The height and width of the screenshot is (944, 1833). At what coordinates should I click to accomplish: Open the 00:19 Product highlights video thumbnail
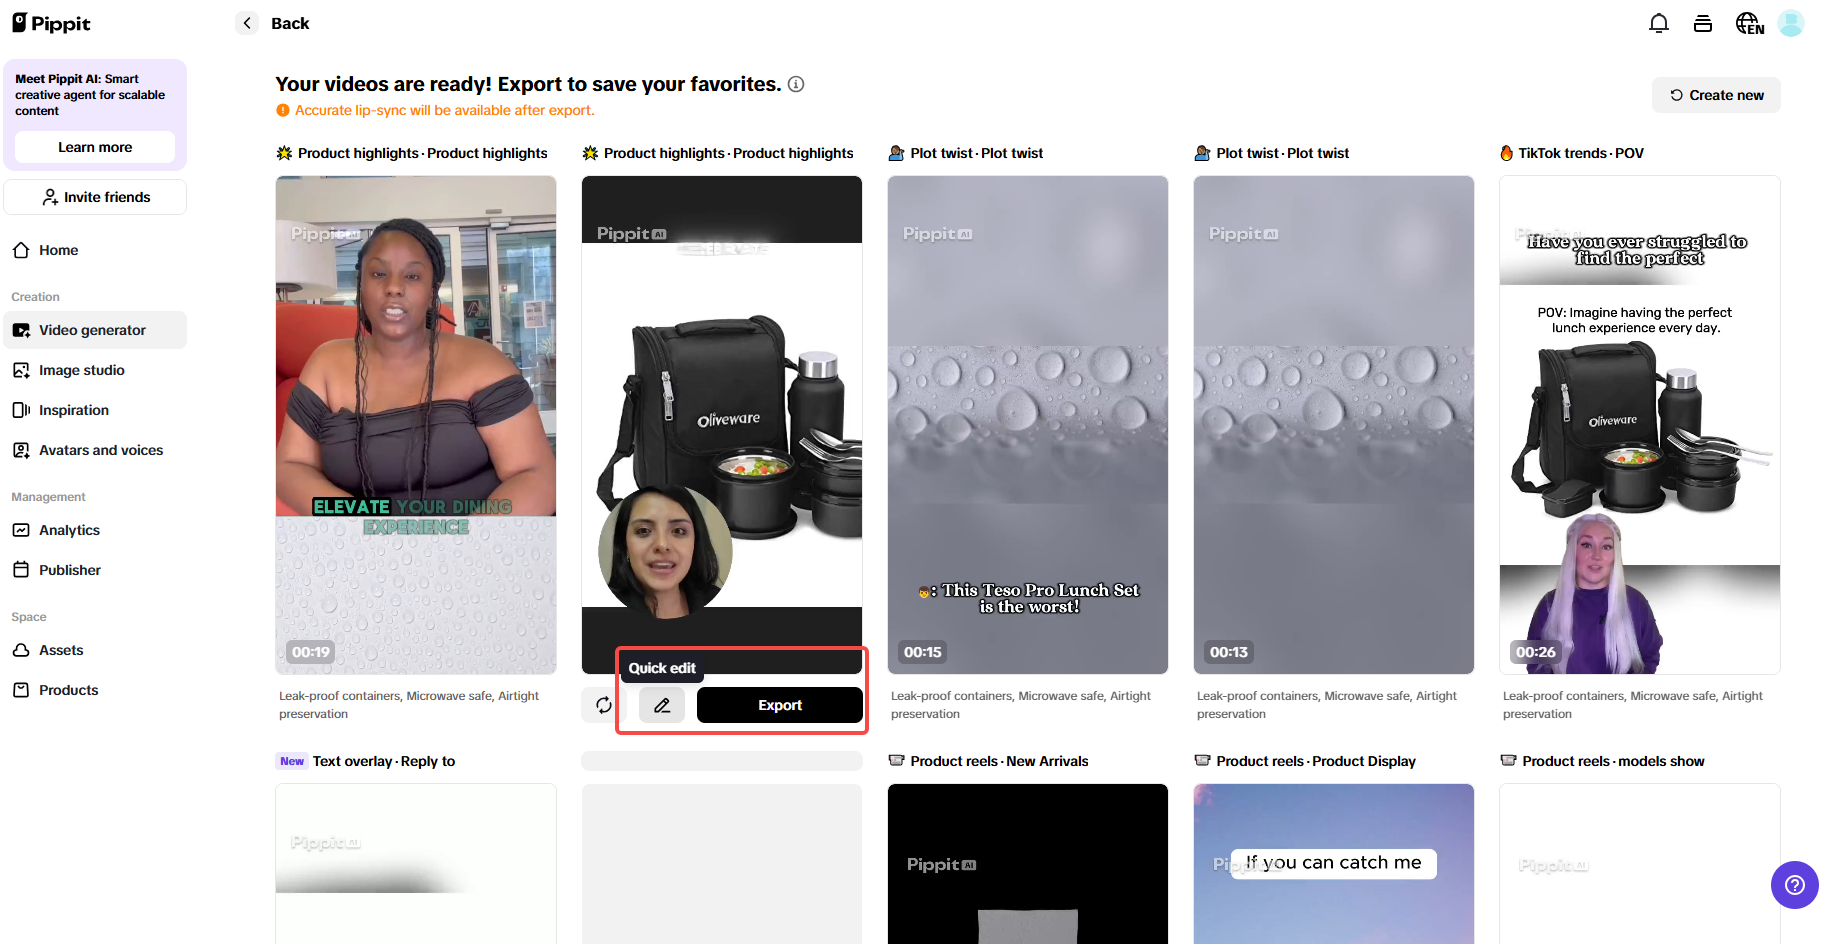[x=416, y=425]
